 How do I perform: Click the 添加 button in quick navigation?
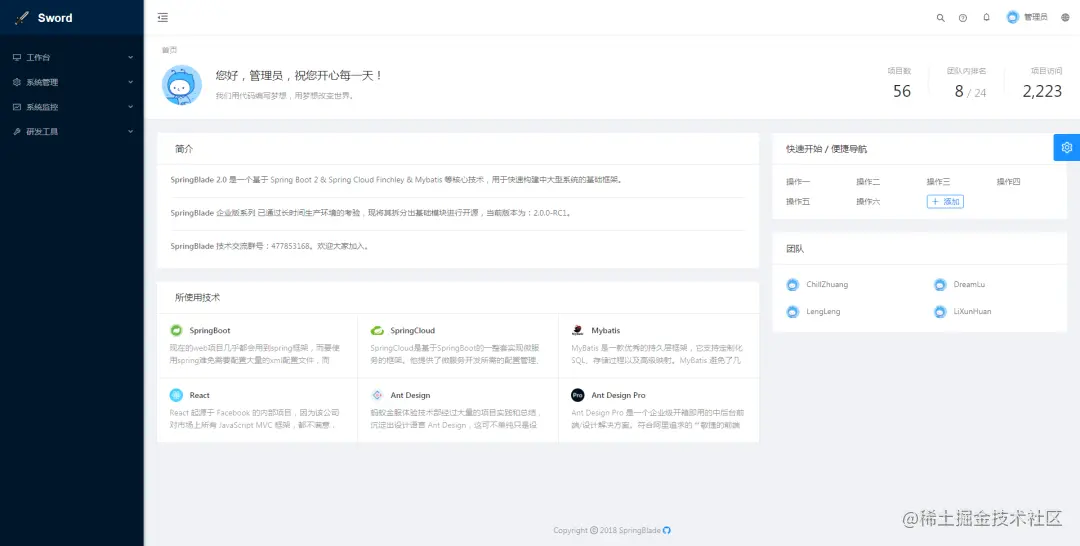coord(945,202)
